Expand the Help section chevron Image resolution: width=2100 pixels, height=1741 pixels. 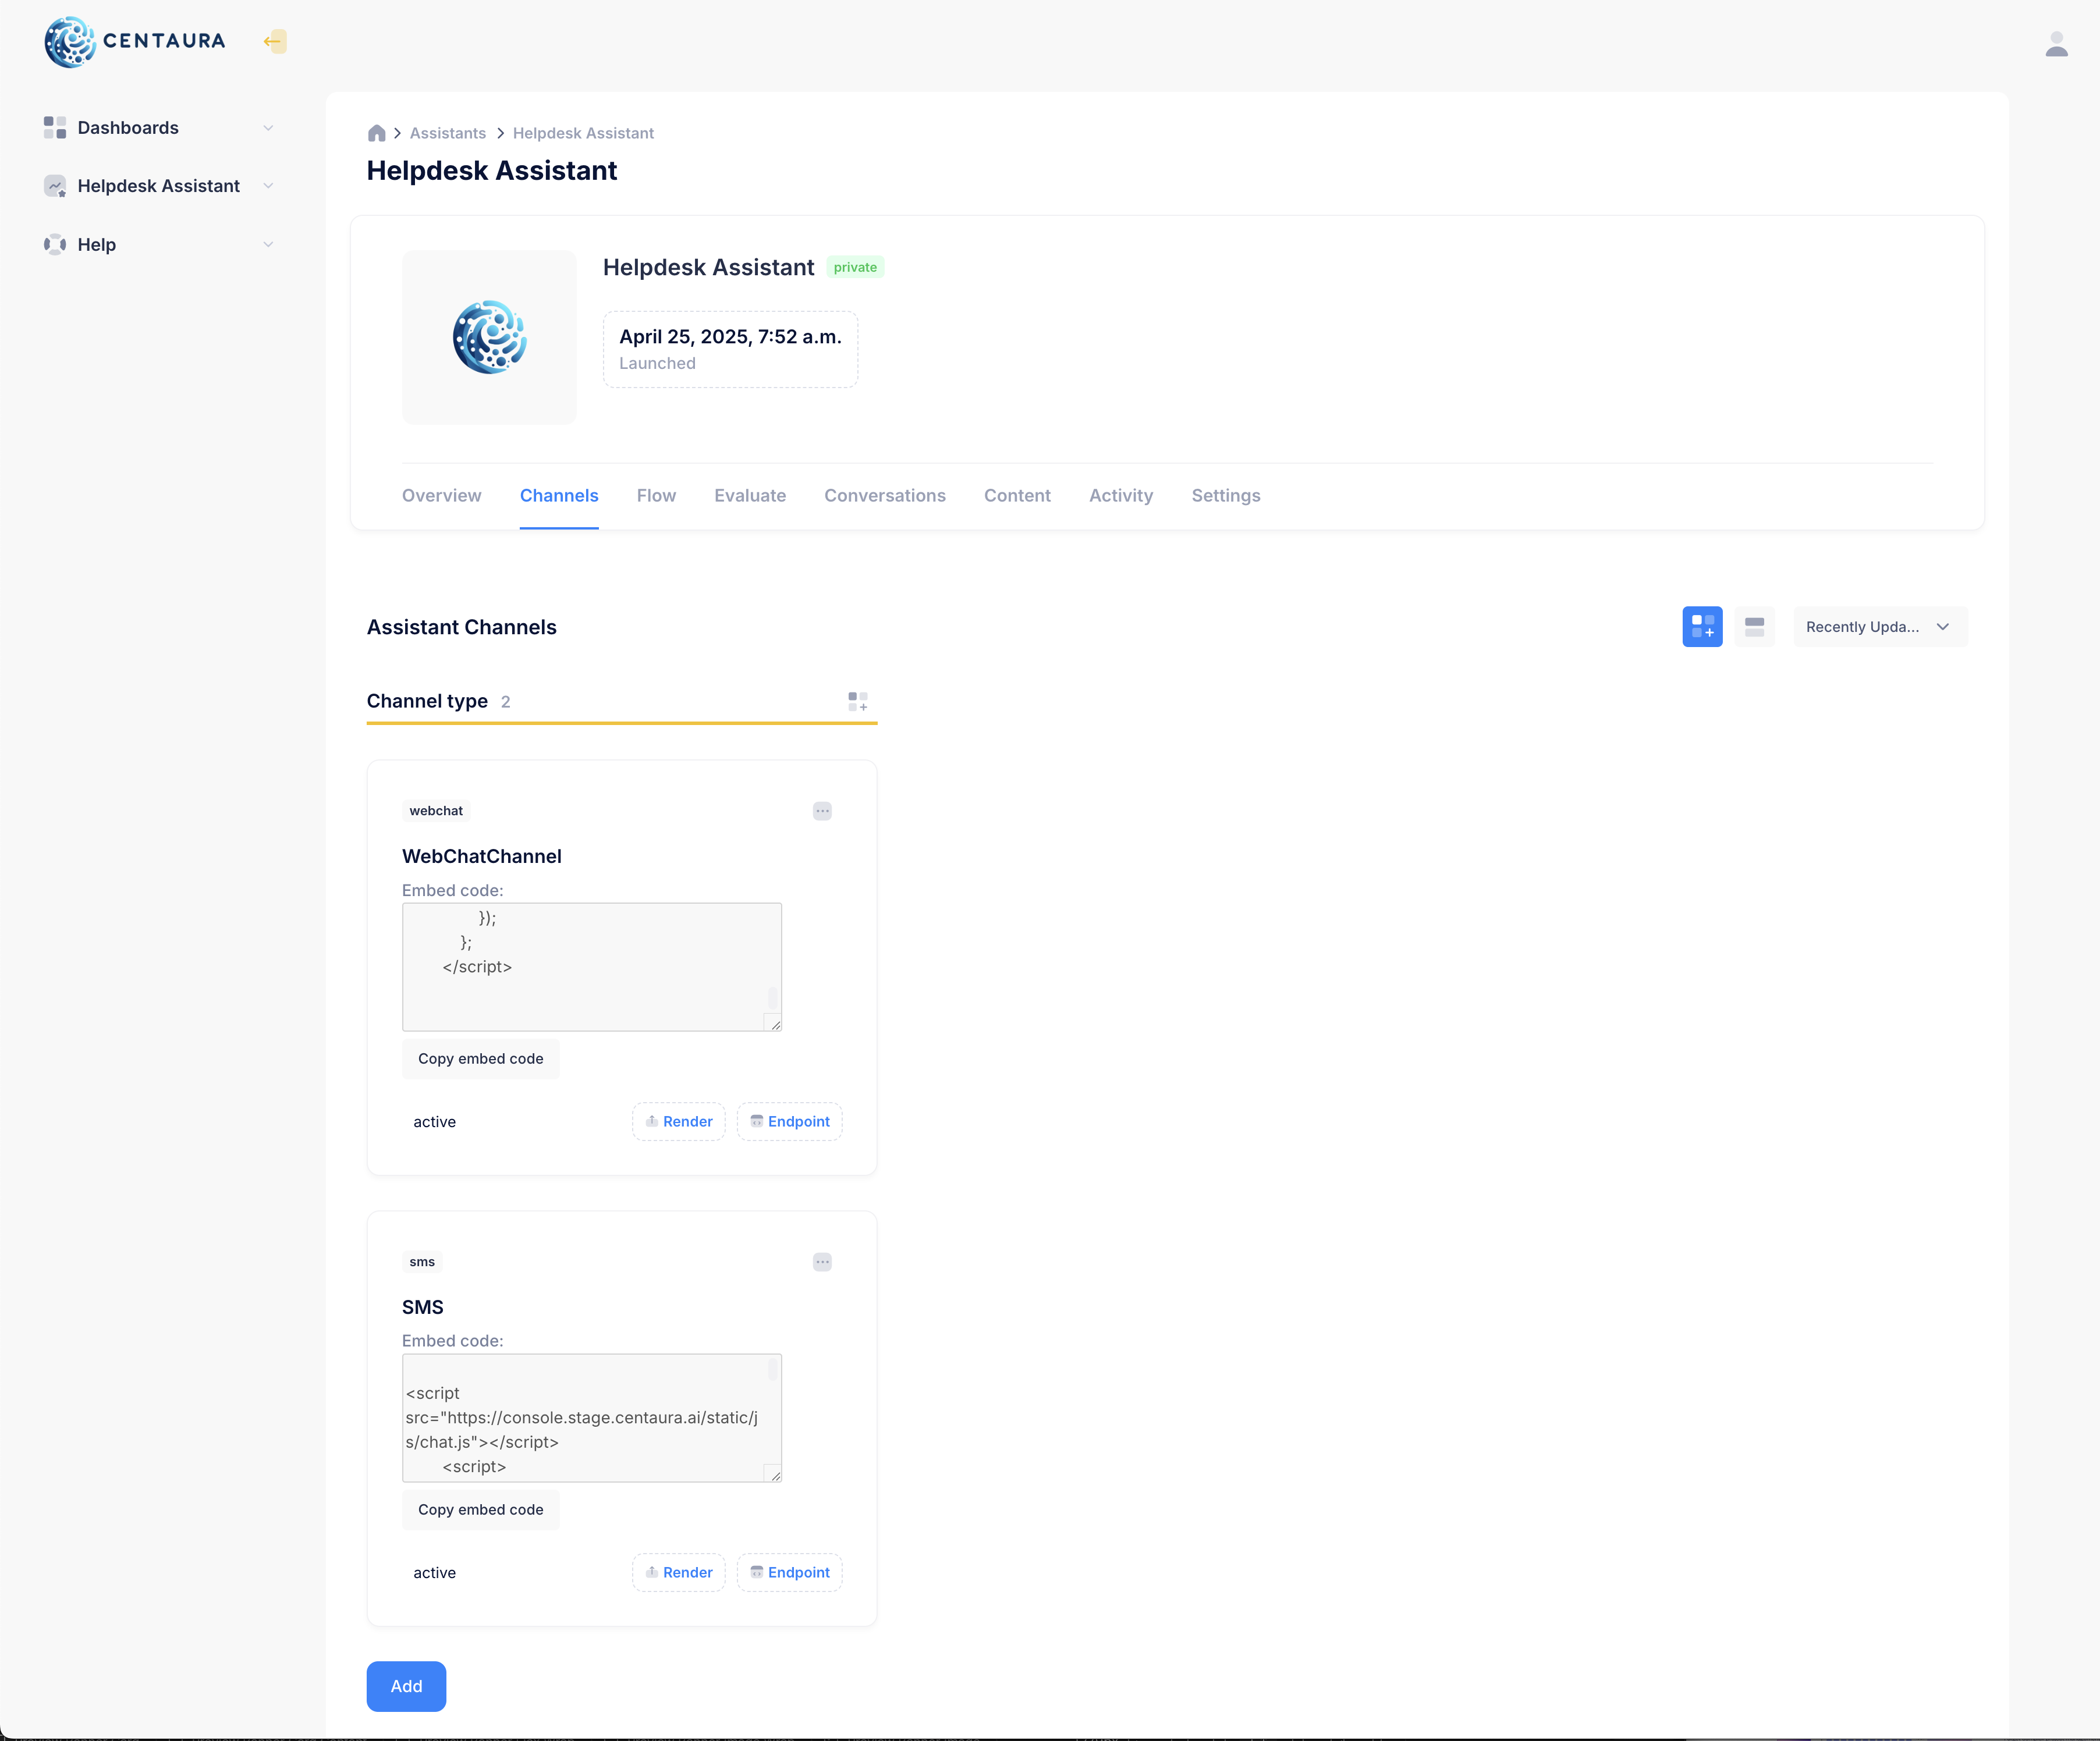pyautogui.click(x=268, y=244)
